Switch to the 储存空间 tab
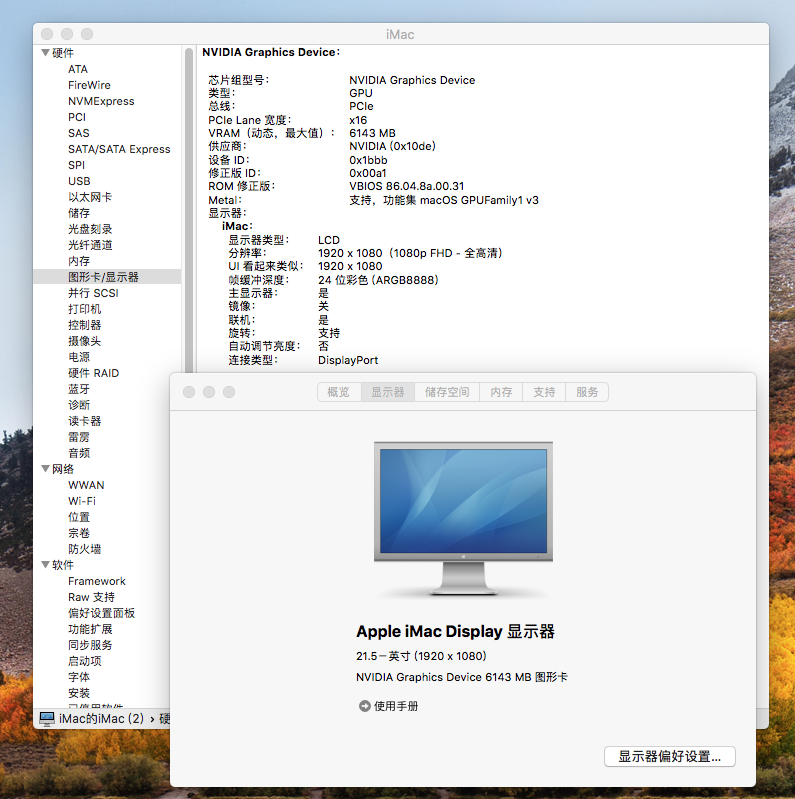The image size is (795, 799). point(447,392)
